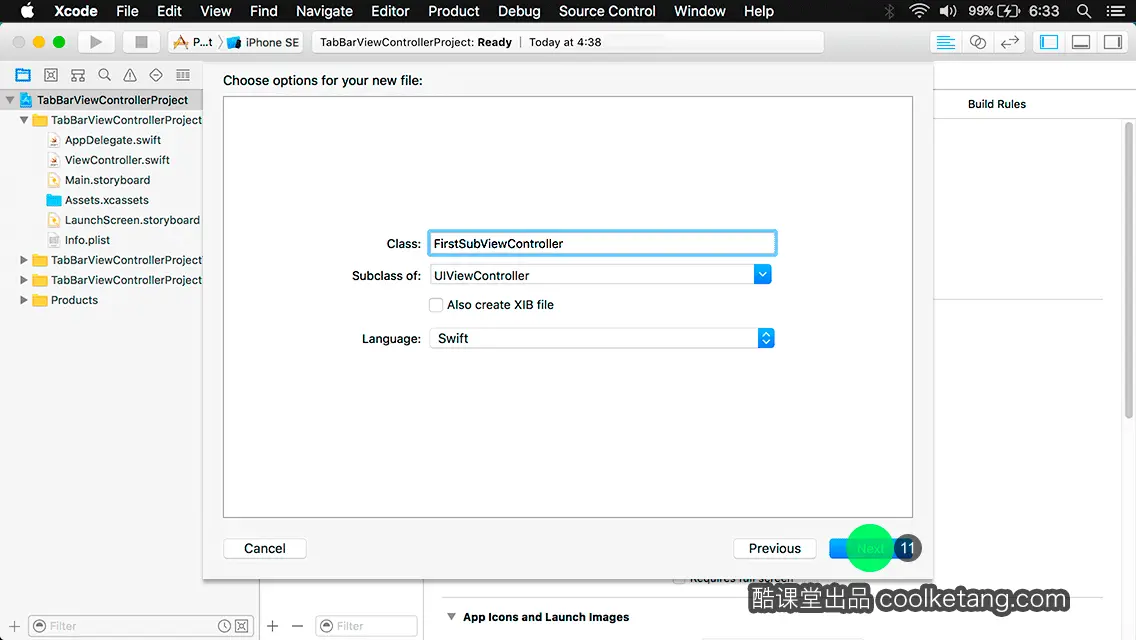Viewport: 1136px width, 640px height.
Task: Toggle the Navigator panel
Action: click(1049, 42)
